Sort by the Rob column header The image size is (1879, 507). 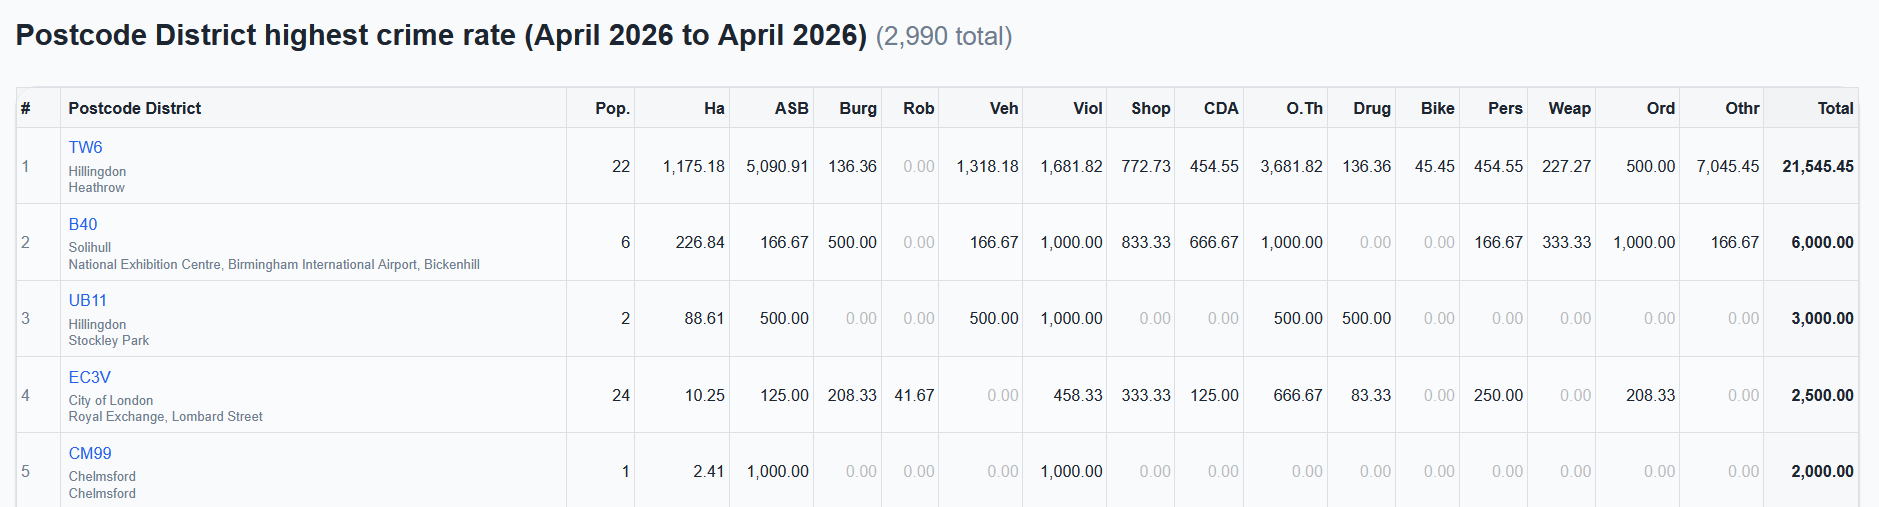tap(919, 108)
